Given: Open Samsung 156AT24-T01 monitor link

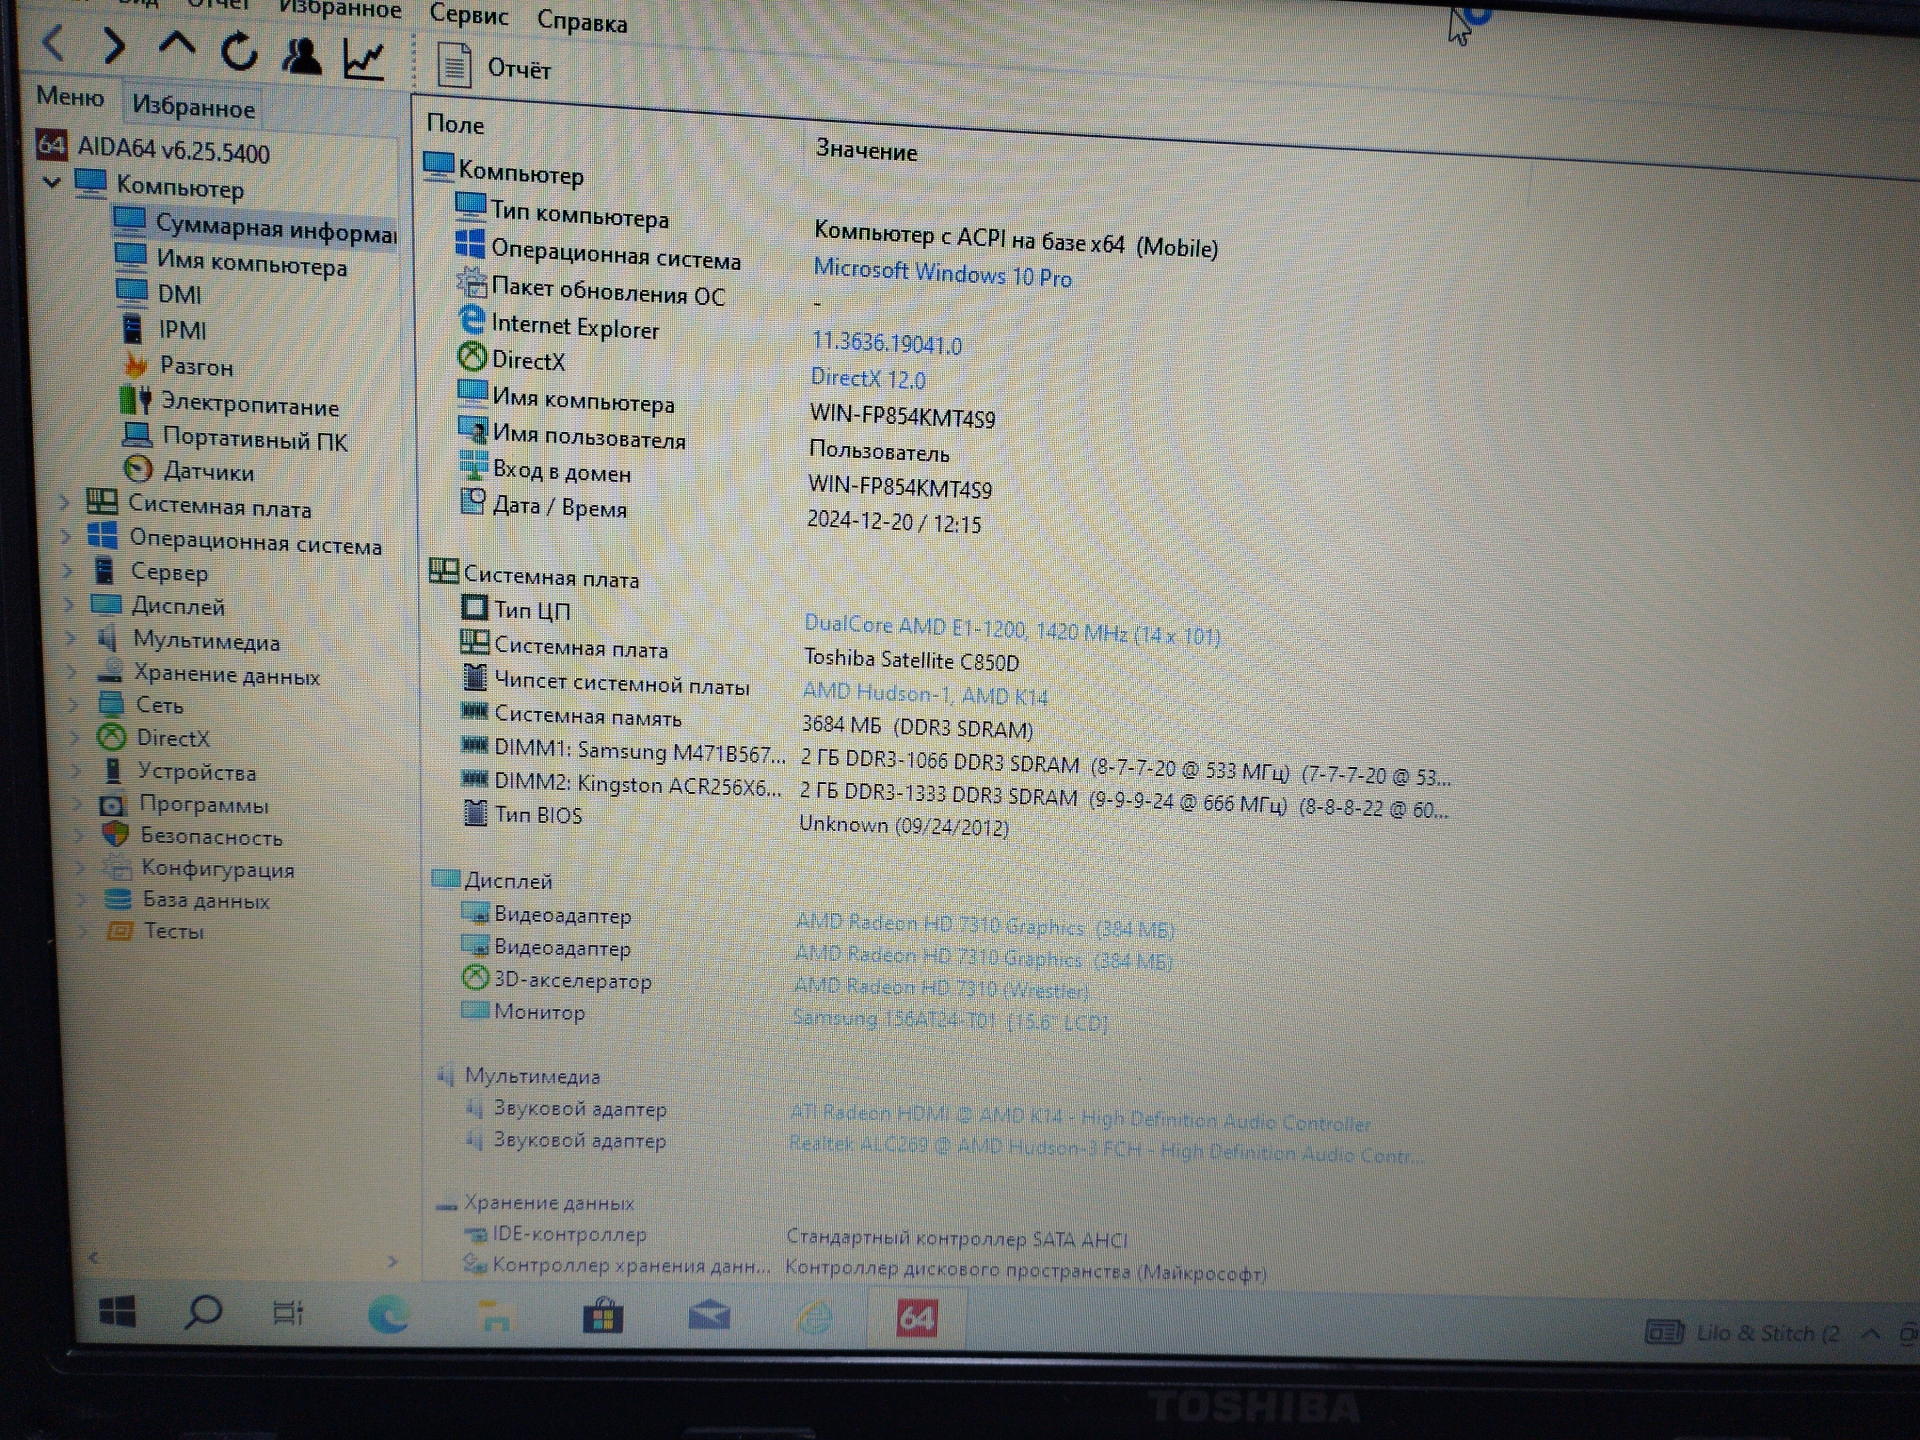Looking at the screenshot, I should 950,1020.
